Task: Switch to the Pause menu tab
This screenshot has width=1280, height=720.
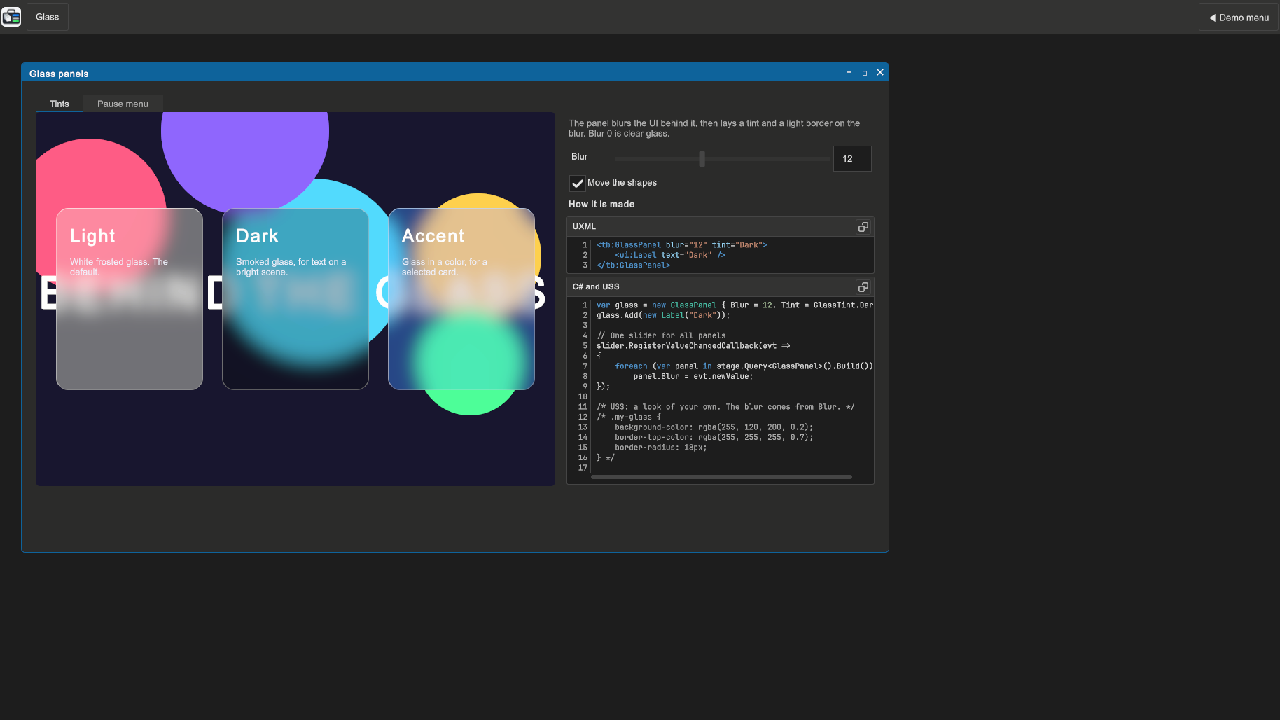Action: 123,104
